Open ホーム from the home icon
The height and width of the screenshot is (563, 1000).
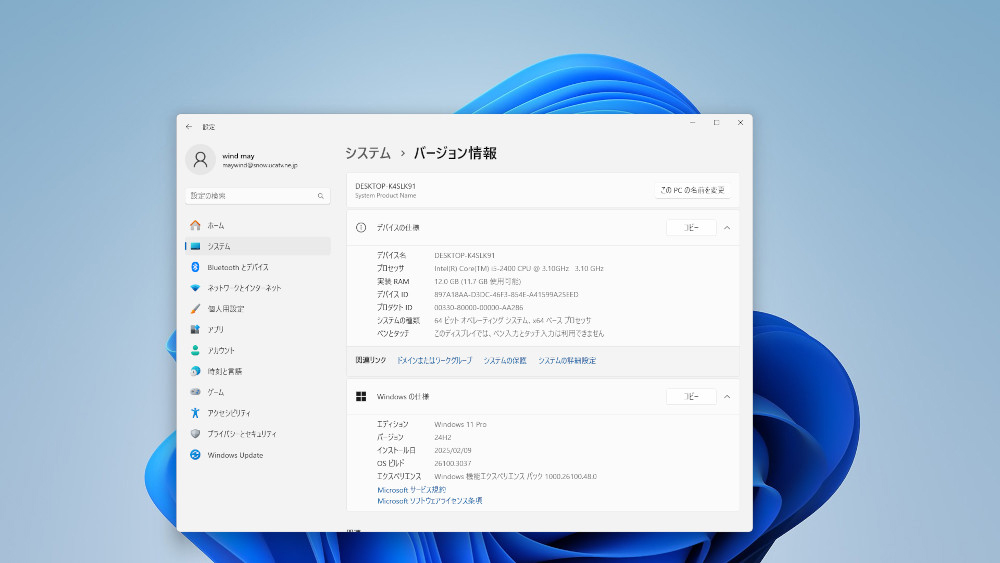(195, 225)
